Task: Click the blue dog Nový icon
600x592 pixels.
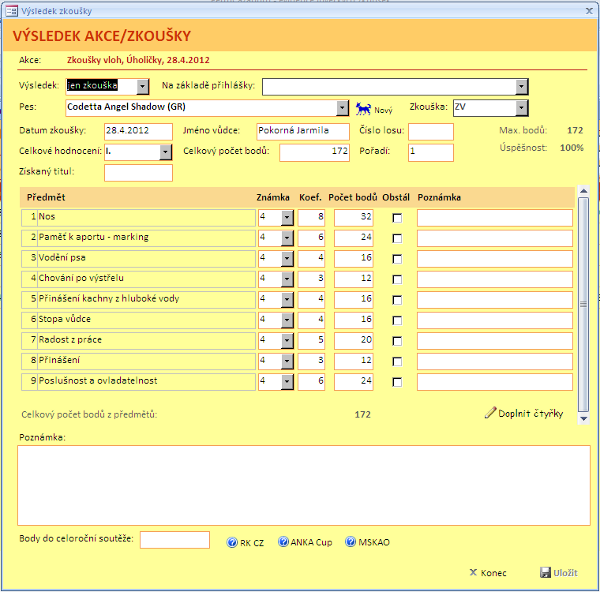Action: point(363,109)
